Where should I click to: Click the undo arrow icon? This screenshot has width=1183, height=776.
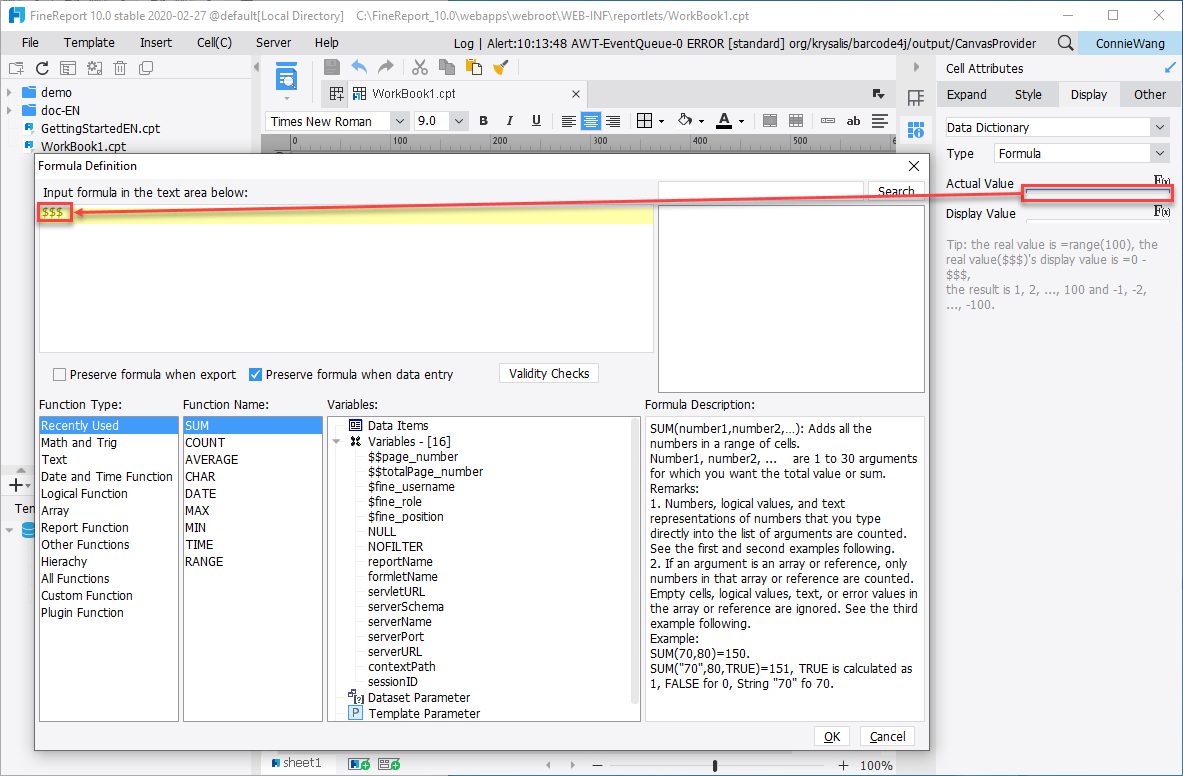[x=359, y=67]
